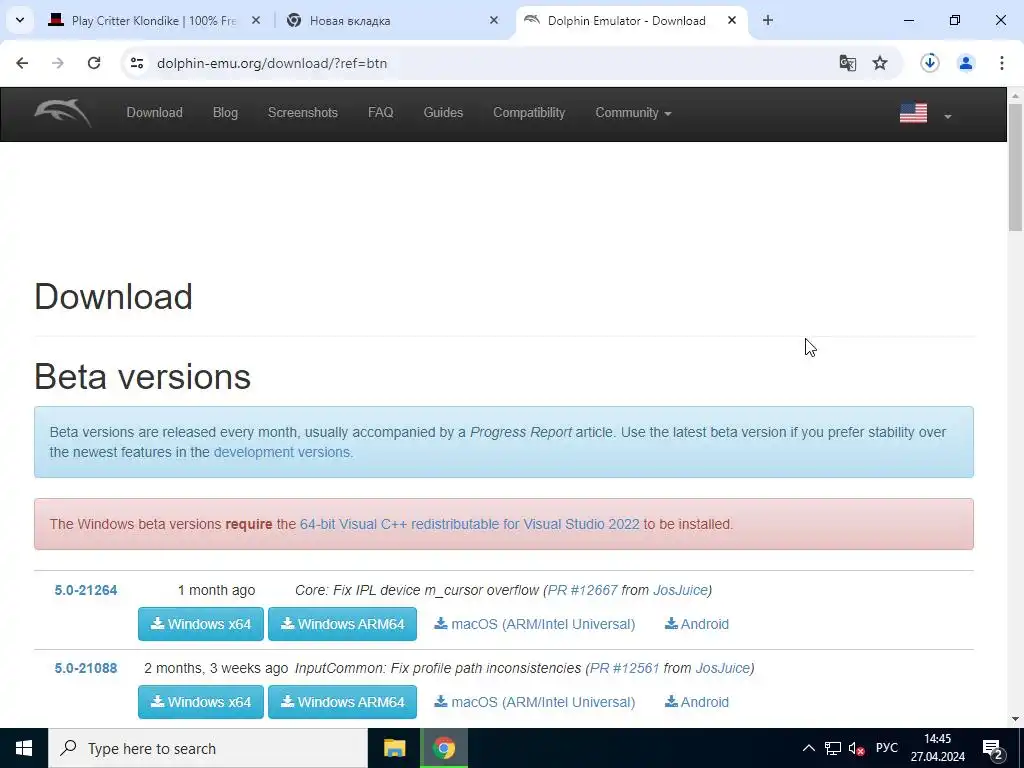Go back to the previous page

click(x=22, y=63)
